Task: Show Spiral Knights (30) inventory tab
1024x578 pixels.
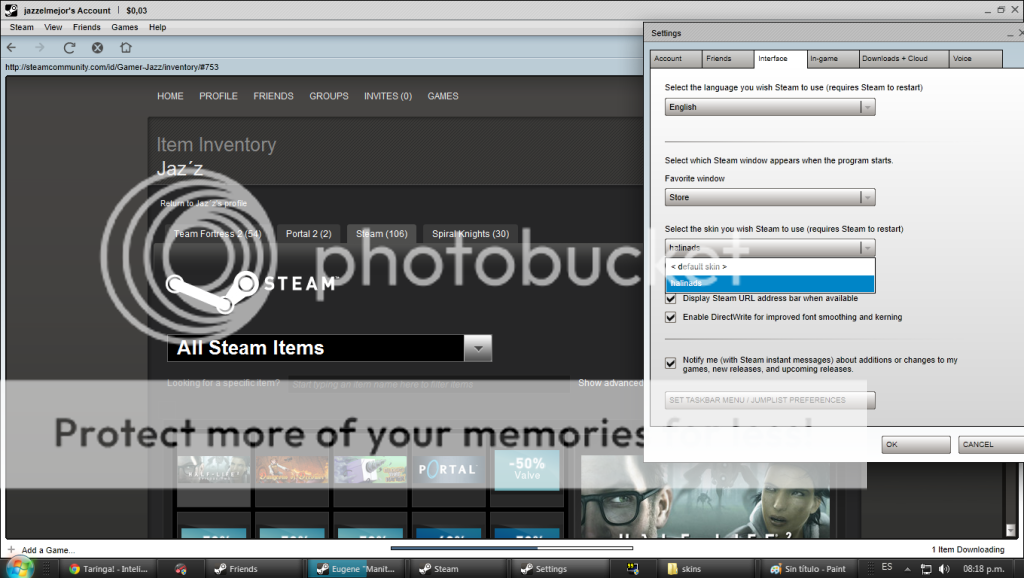Action: 470,234
